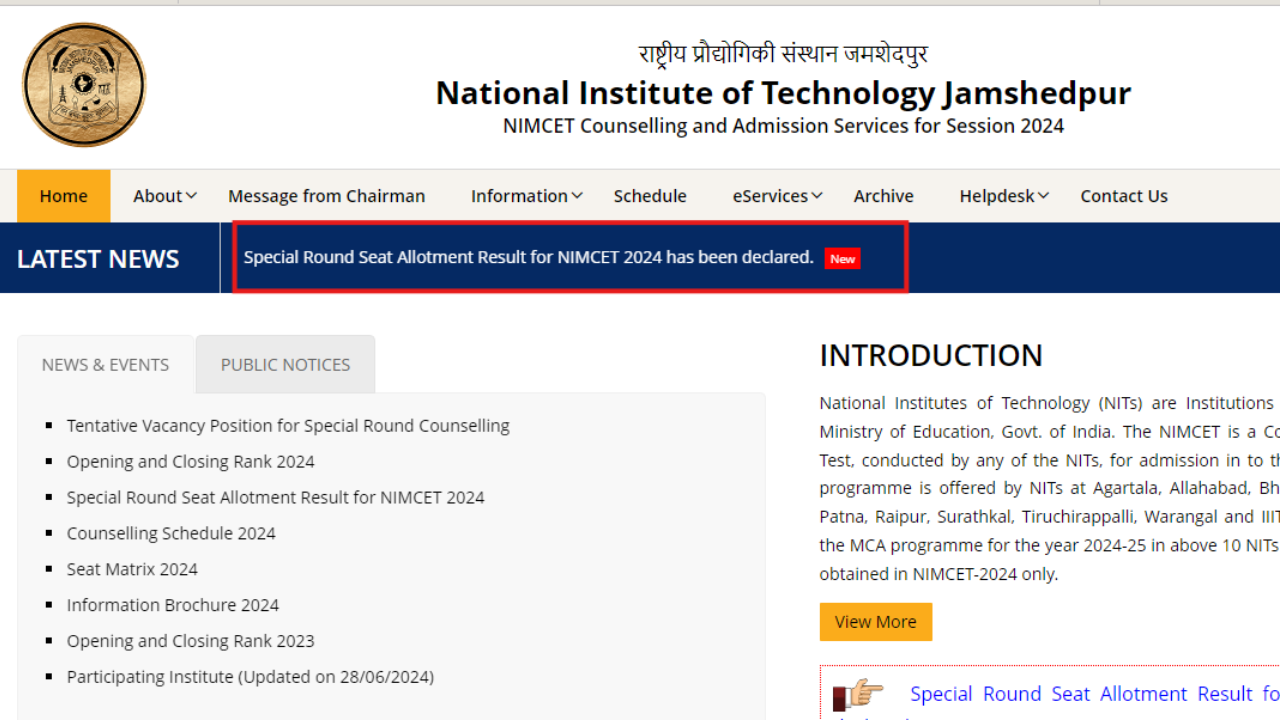Open Participating Institute updated 28/06/2024 link
Screen dimensions: 1280x720
(250, 678)
